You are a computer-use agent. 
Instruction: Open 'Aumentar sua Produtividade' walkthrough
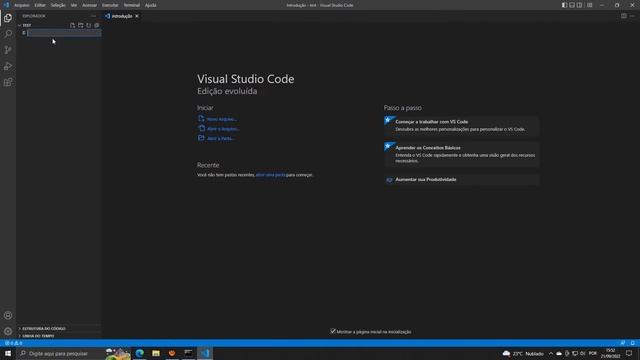click(461, 180)
